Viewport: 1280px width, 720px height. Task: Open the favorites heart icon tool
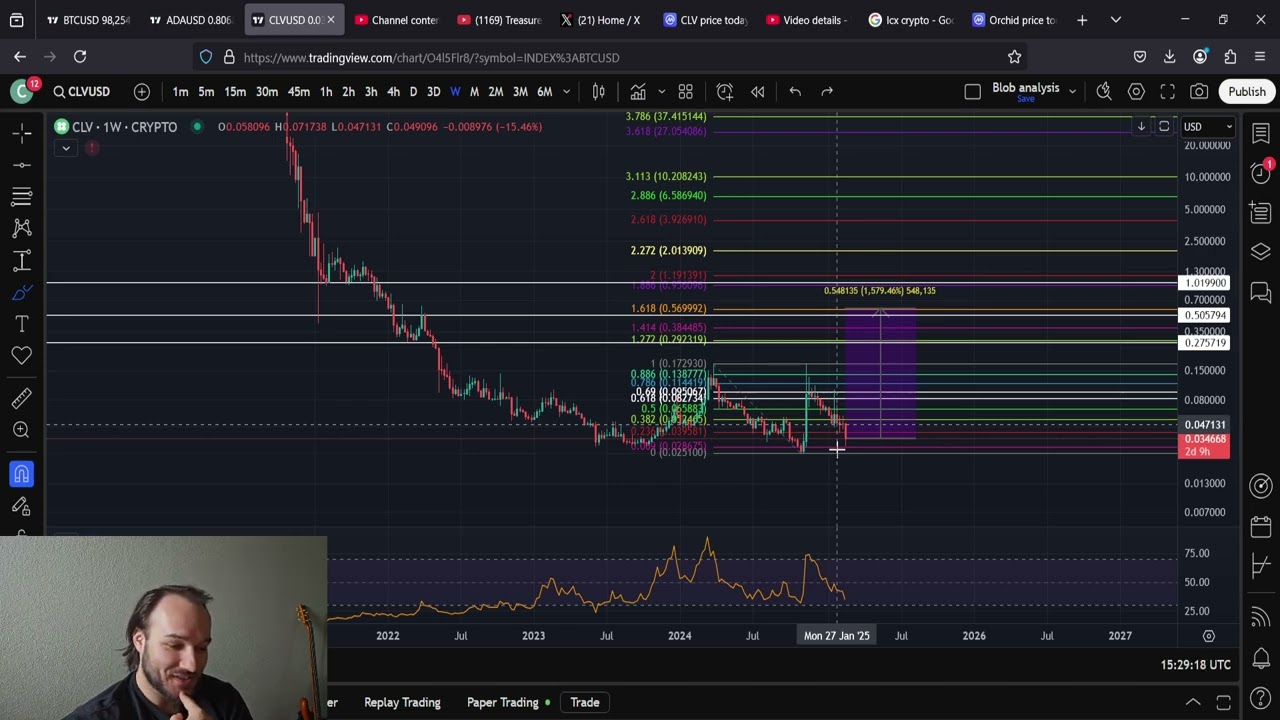click(x=21, y=356)
